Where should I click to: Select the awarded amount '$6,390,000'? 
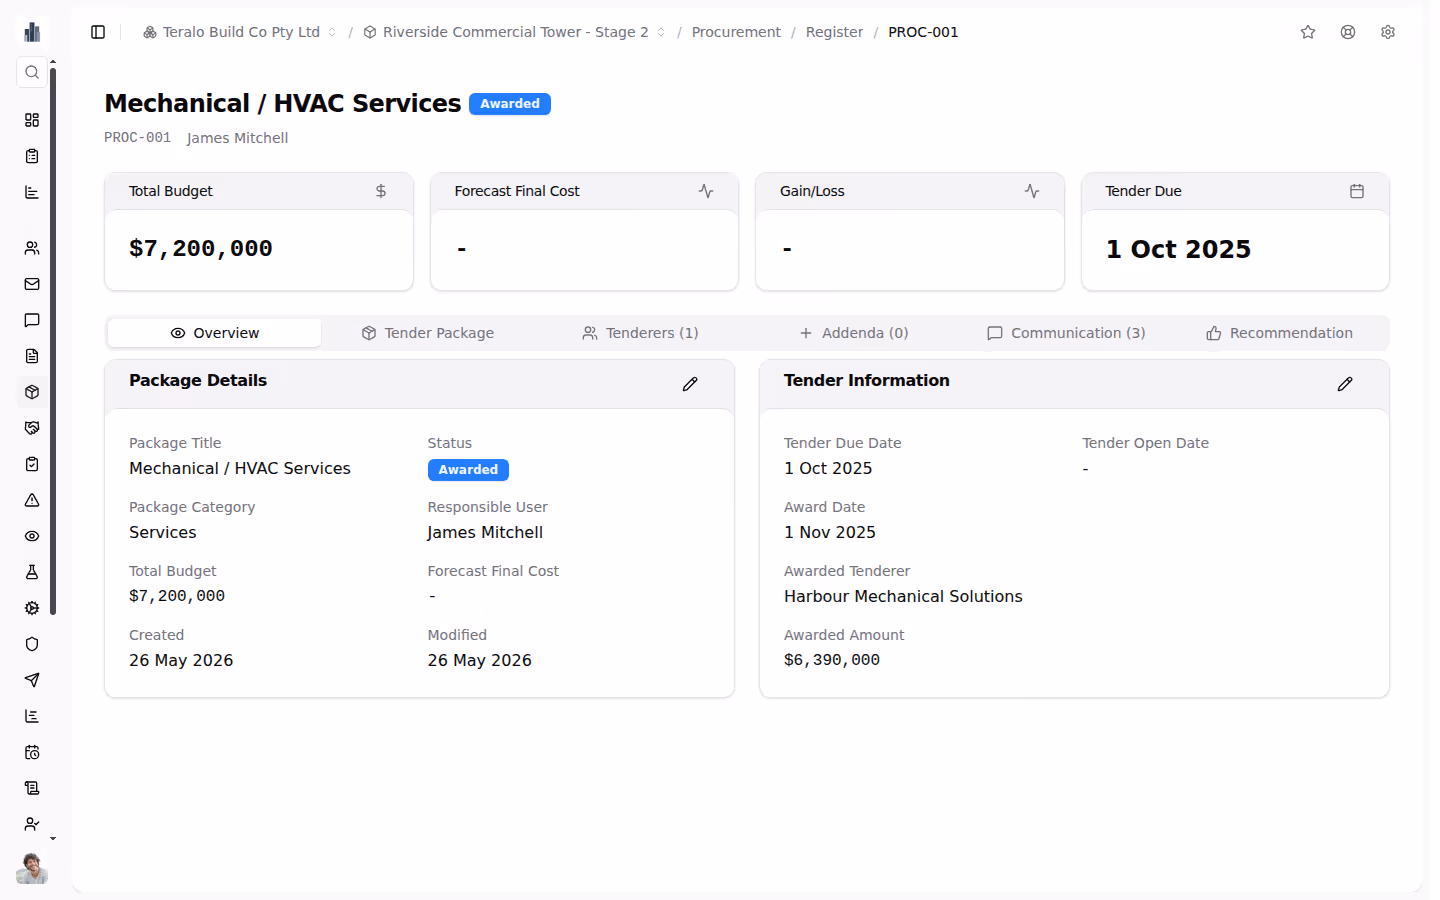(832, 660)
